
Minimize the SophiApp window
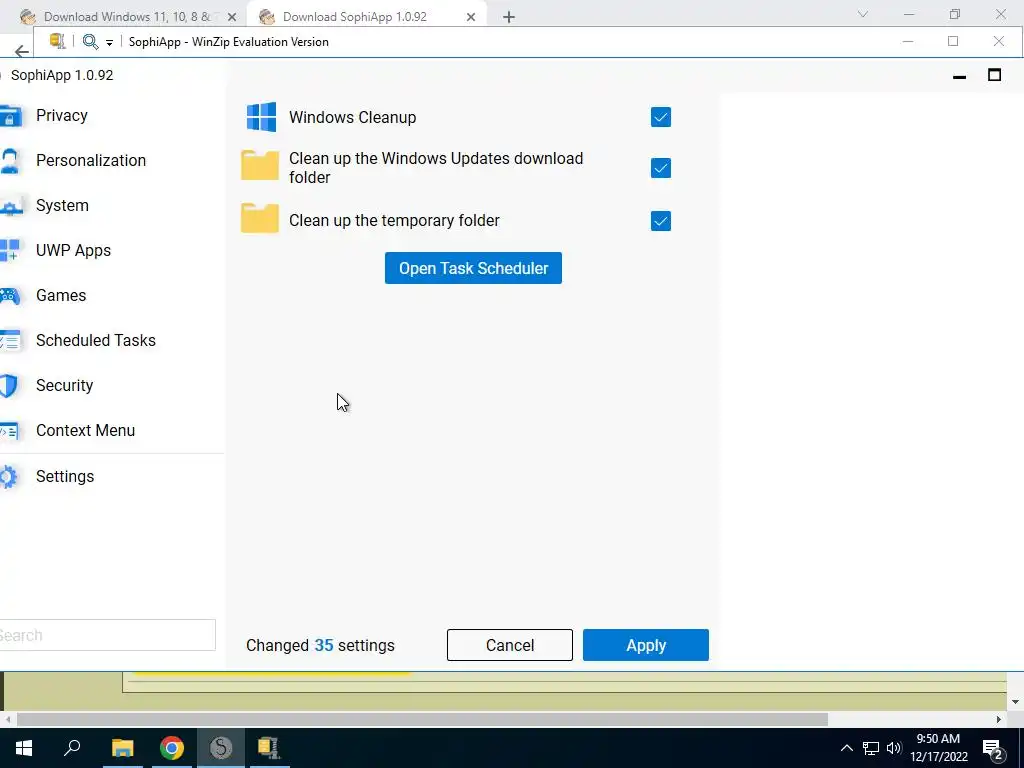click(959, 76)
